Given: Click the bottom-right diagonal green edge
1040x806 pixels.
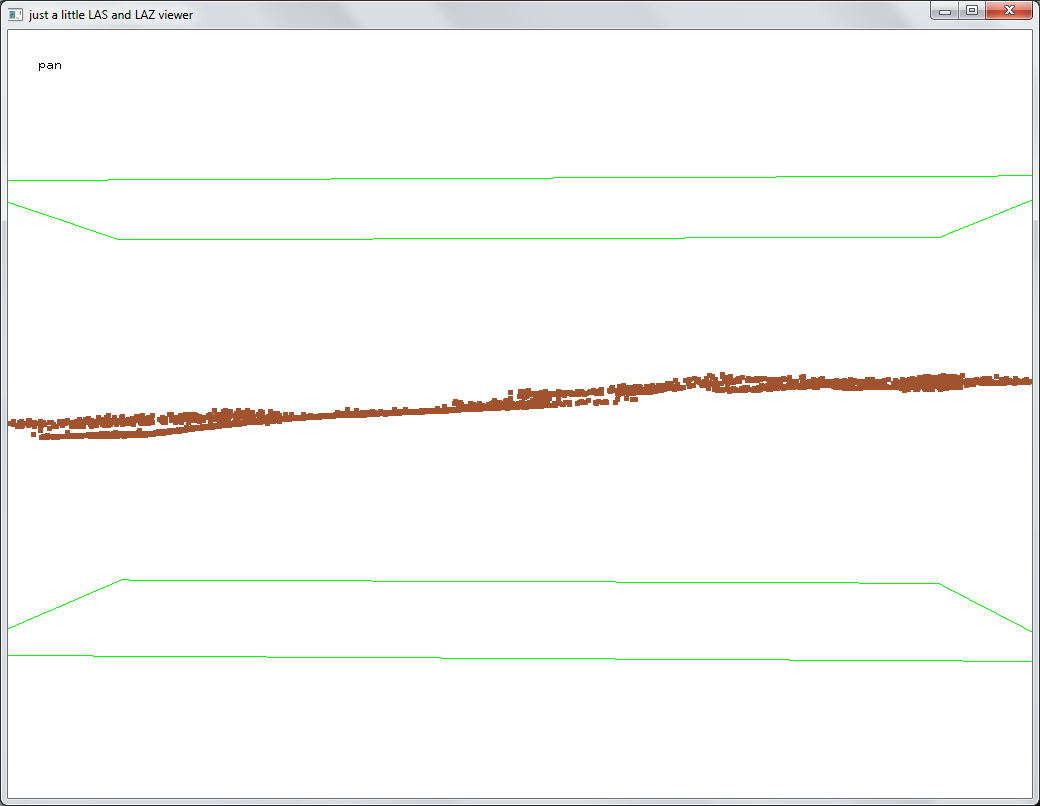Looking at the screenshot, I should click(986, 608).
